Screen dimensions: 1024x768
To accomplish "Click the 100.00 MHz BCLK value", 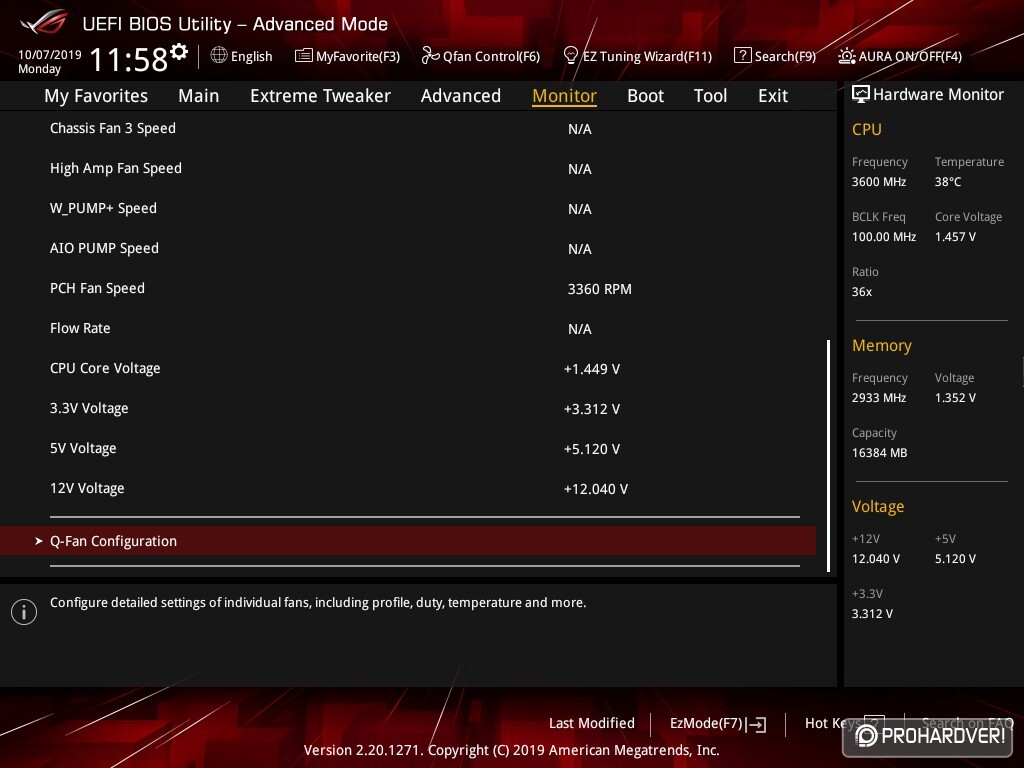I will pos(884,236).
